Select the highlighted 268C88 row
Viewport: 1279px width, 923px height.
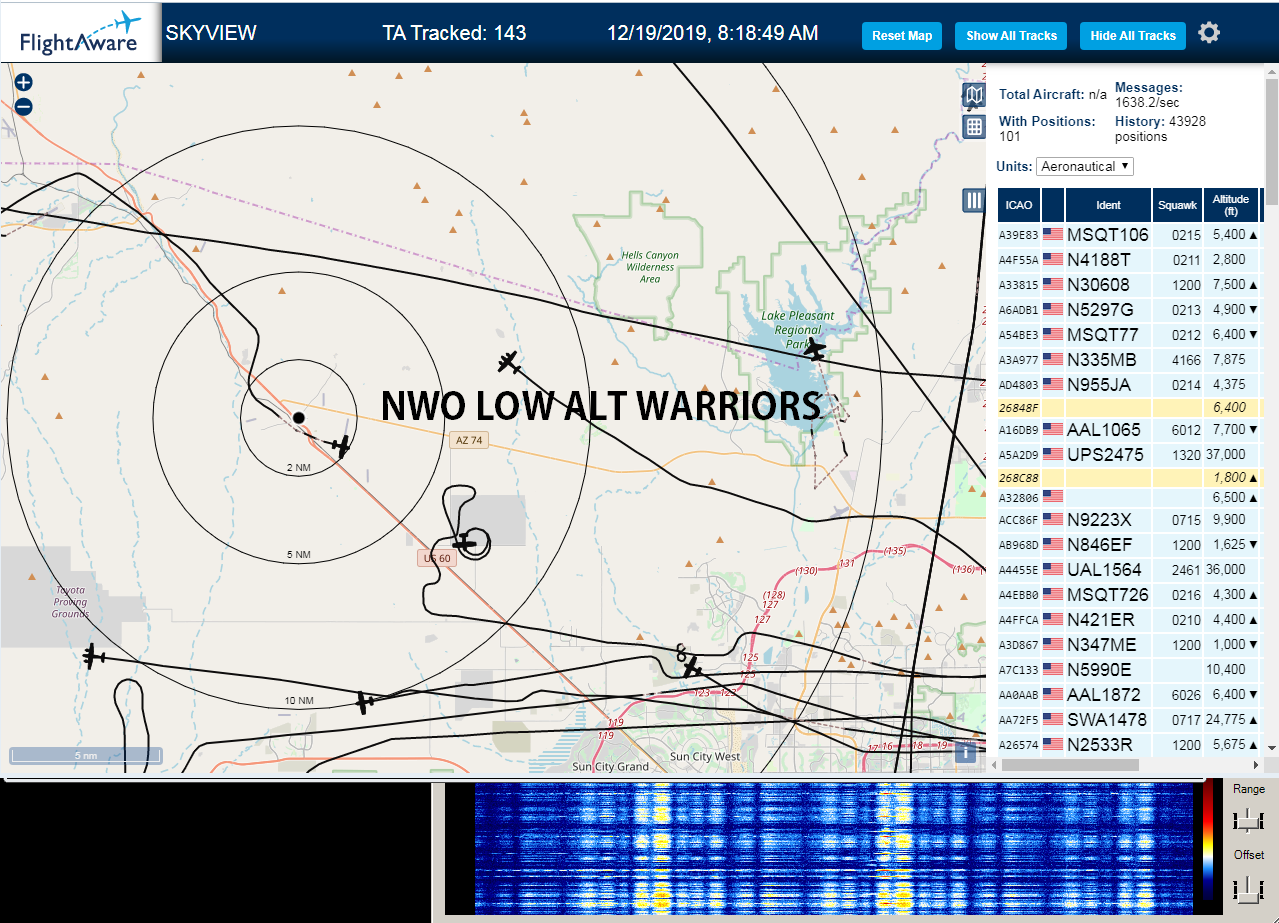click(1130, 477)
